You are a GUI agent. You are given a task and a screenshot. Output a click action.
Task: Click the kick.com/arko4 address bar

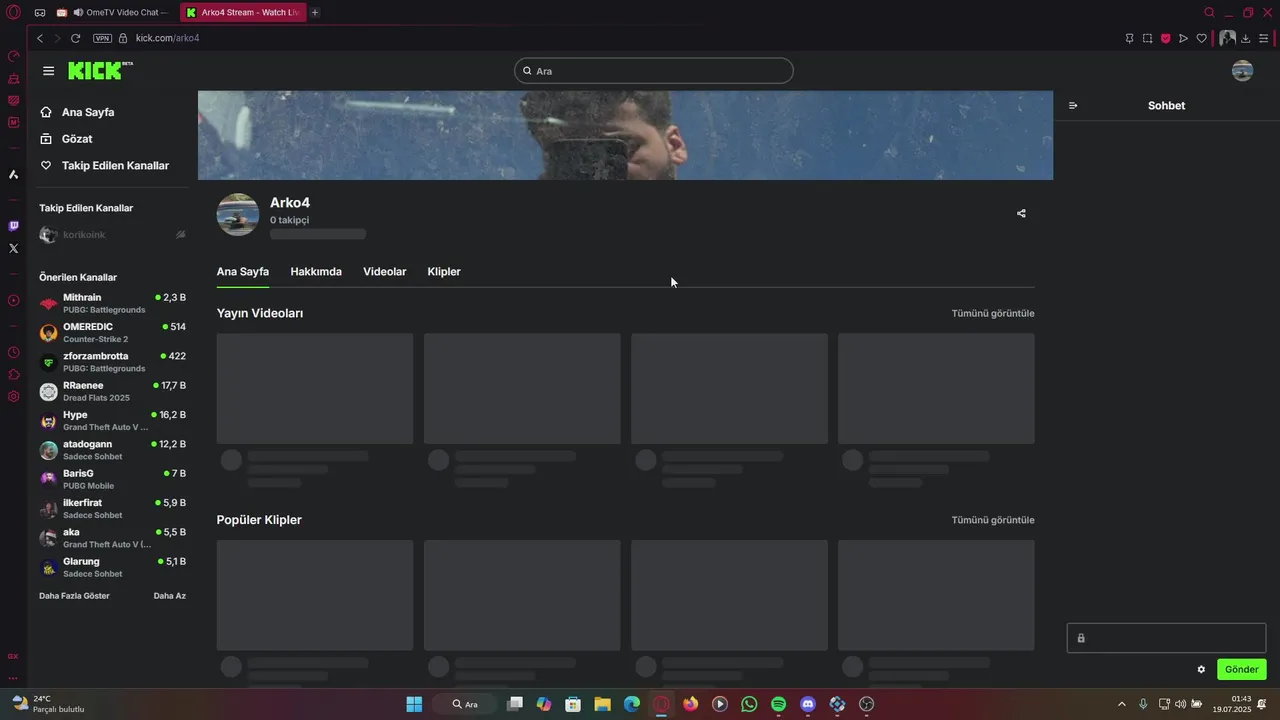pos(168,38)
